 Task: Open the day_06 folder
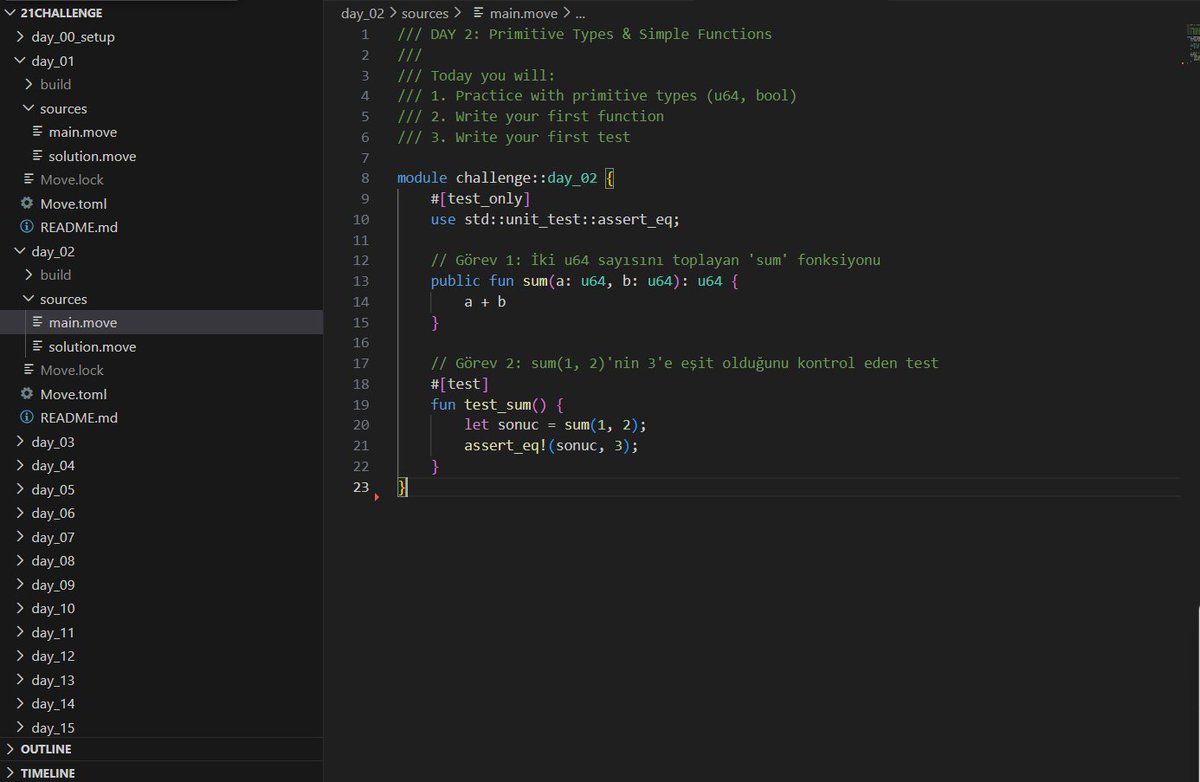[x=53, y=514]
